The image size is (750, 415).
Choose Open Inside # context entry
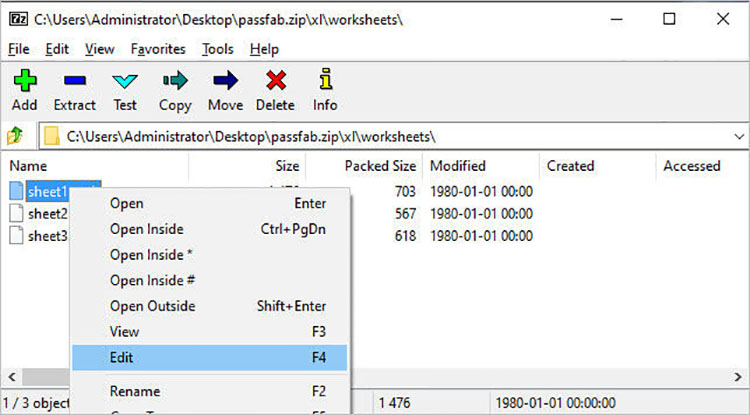pos(210,280)
